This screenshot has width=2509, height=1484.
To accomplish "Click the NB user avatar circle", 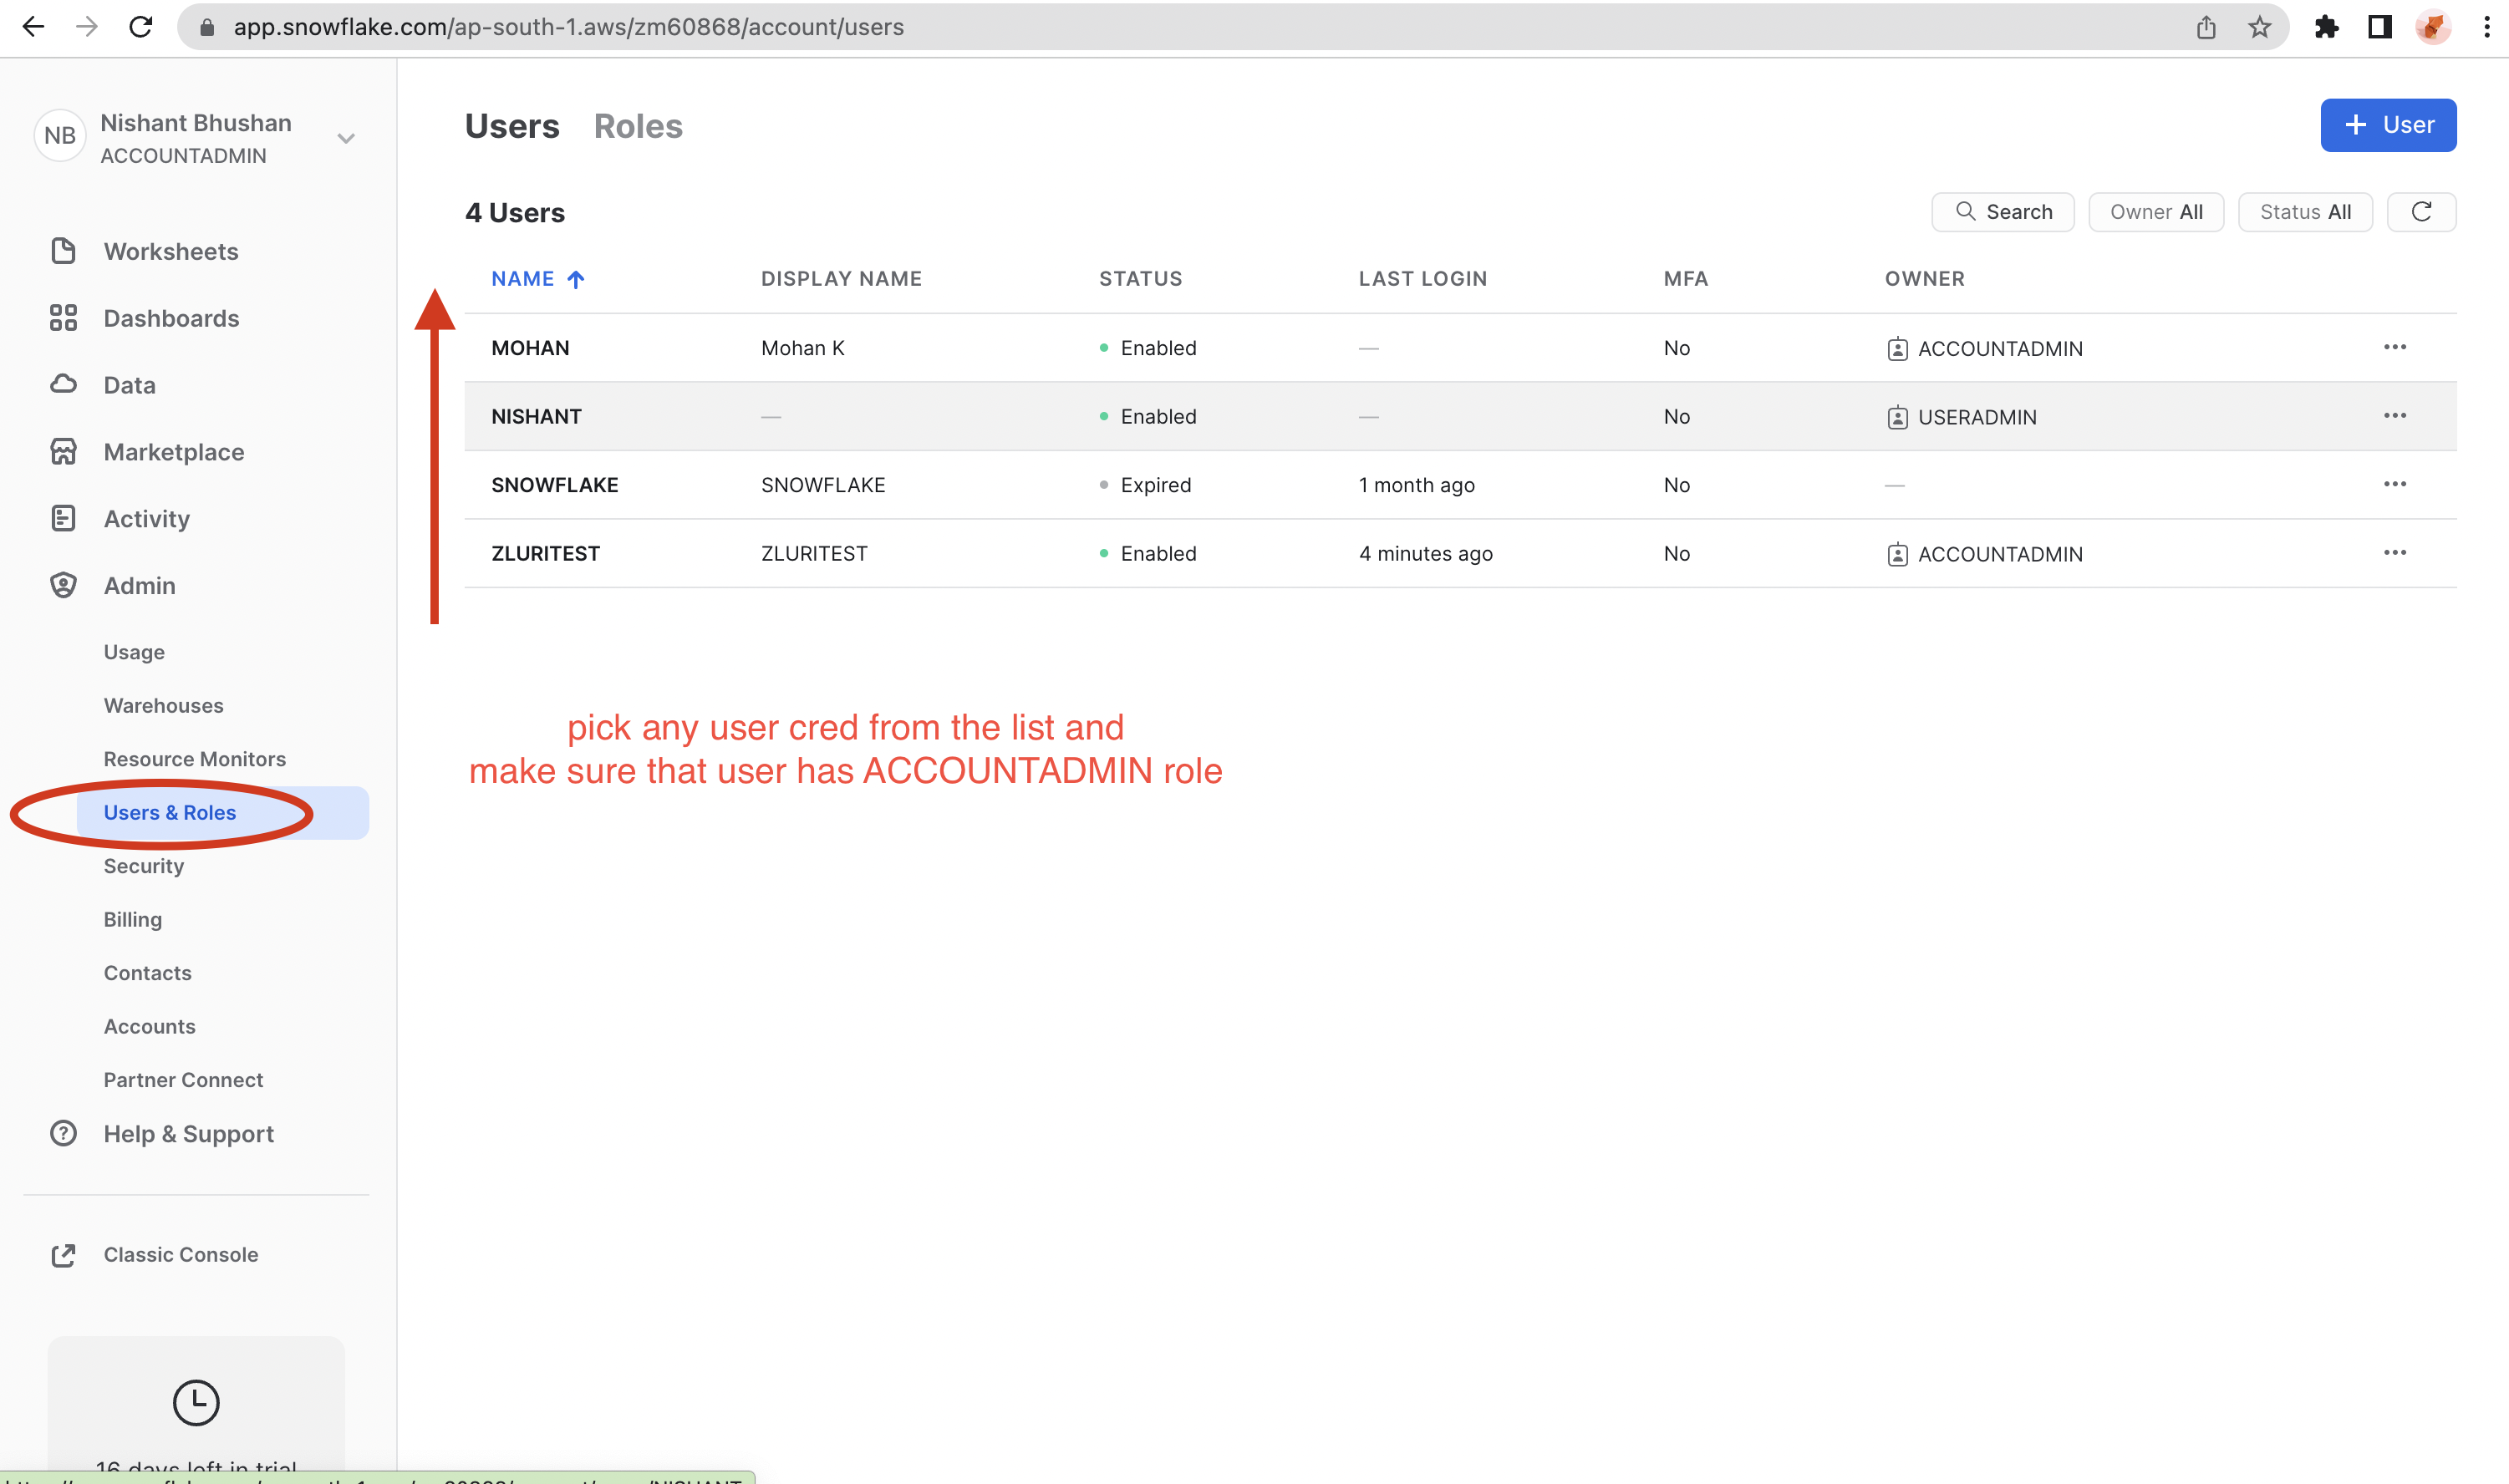I will [60, 135].
